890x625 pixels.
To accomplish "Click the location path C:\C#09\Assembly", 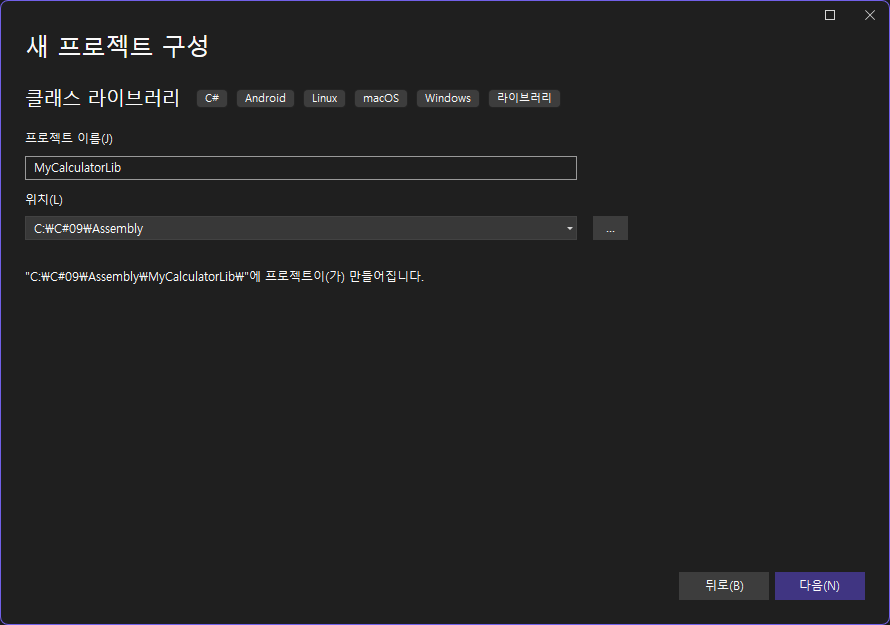I will [x=89, y=228].
